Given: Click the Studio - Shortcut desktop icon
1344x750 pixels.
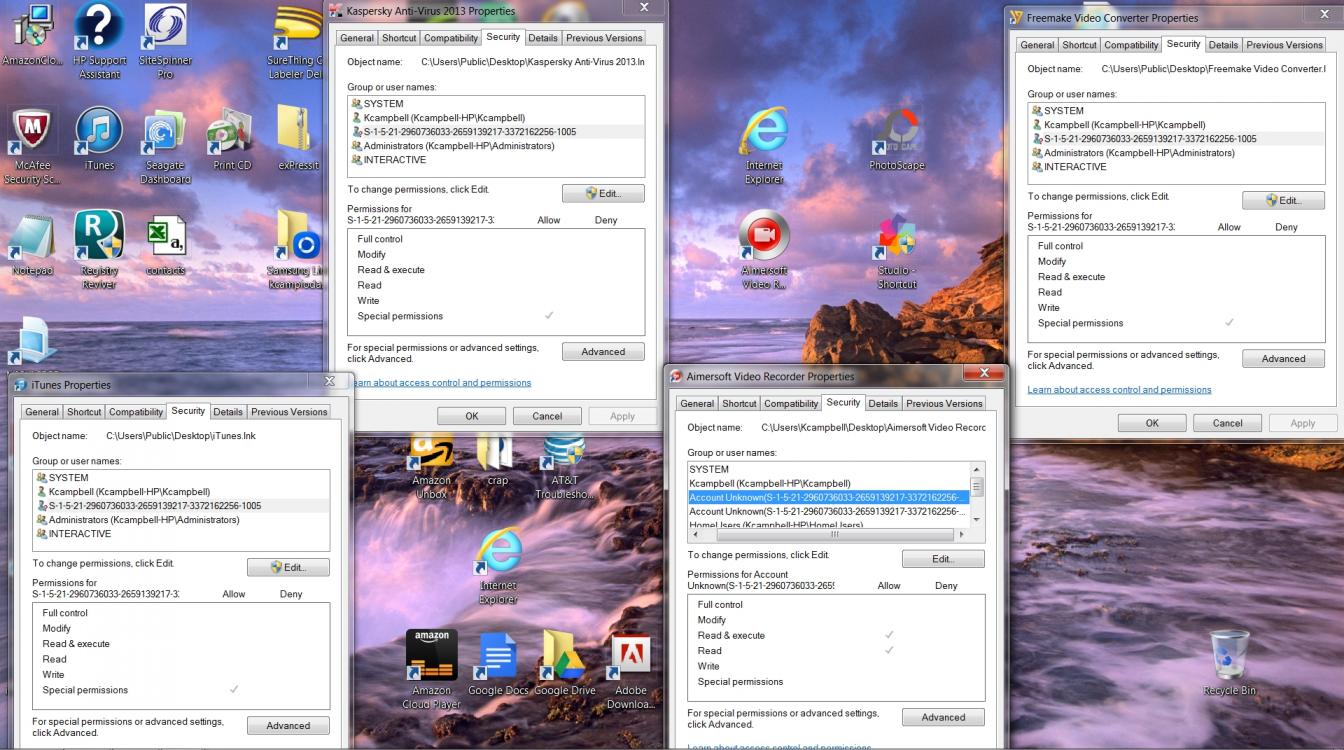Looking at the screenshot, I should (x=897, y=251).
